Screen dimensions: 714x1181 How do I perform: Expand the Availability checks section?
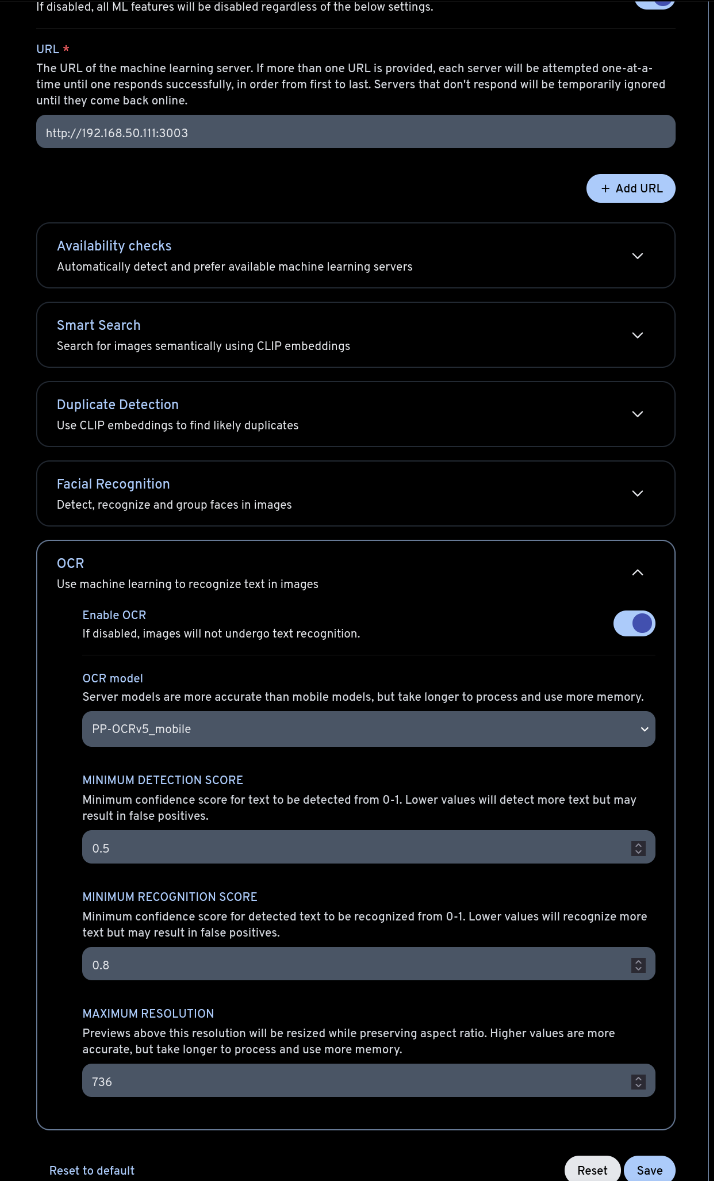pos(637,256)
